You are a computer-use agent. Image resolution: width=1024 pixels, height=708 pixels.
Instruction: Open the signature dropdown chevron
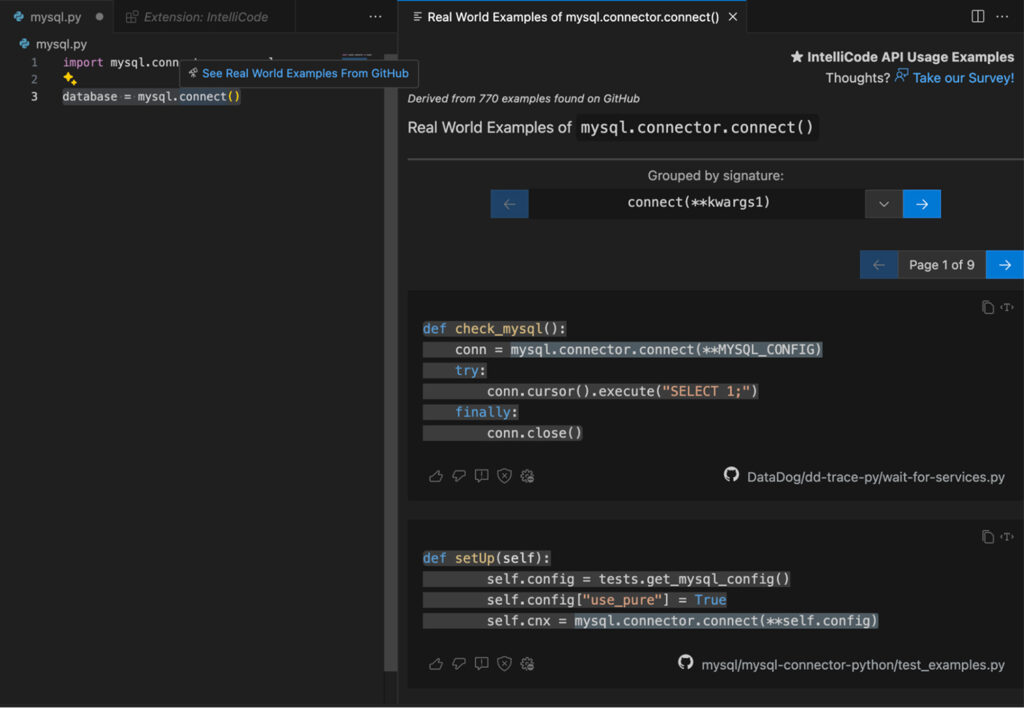pyautogui.click(x=883, y=203)
